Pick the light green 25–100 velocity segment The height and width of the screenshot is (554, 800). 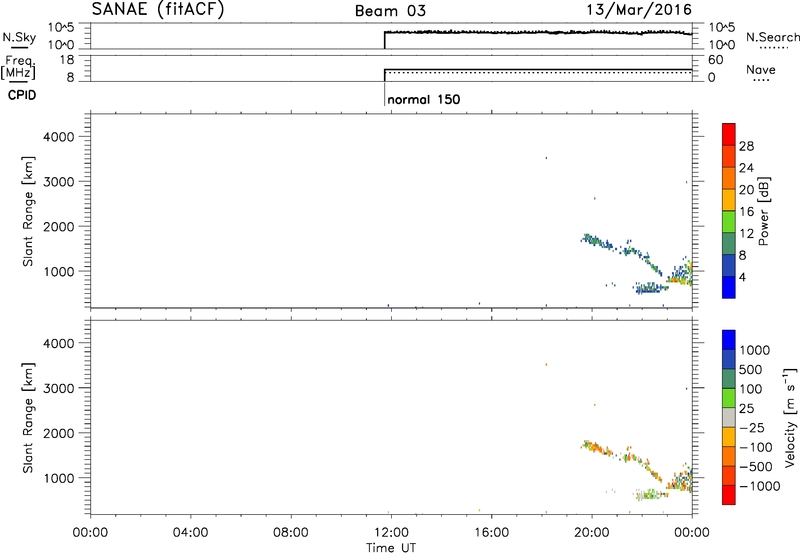[729, 398]
